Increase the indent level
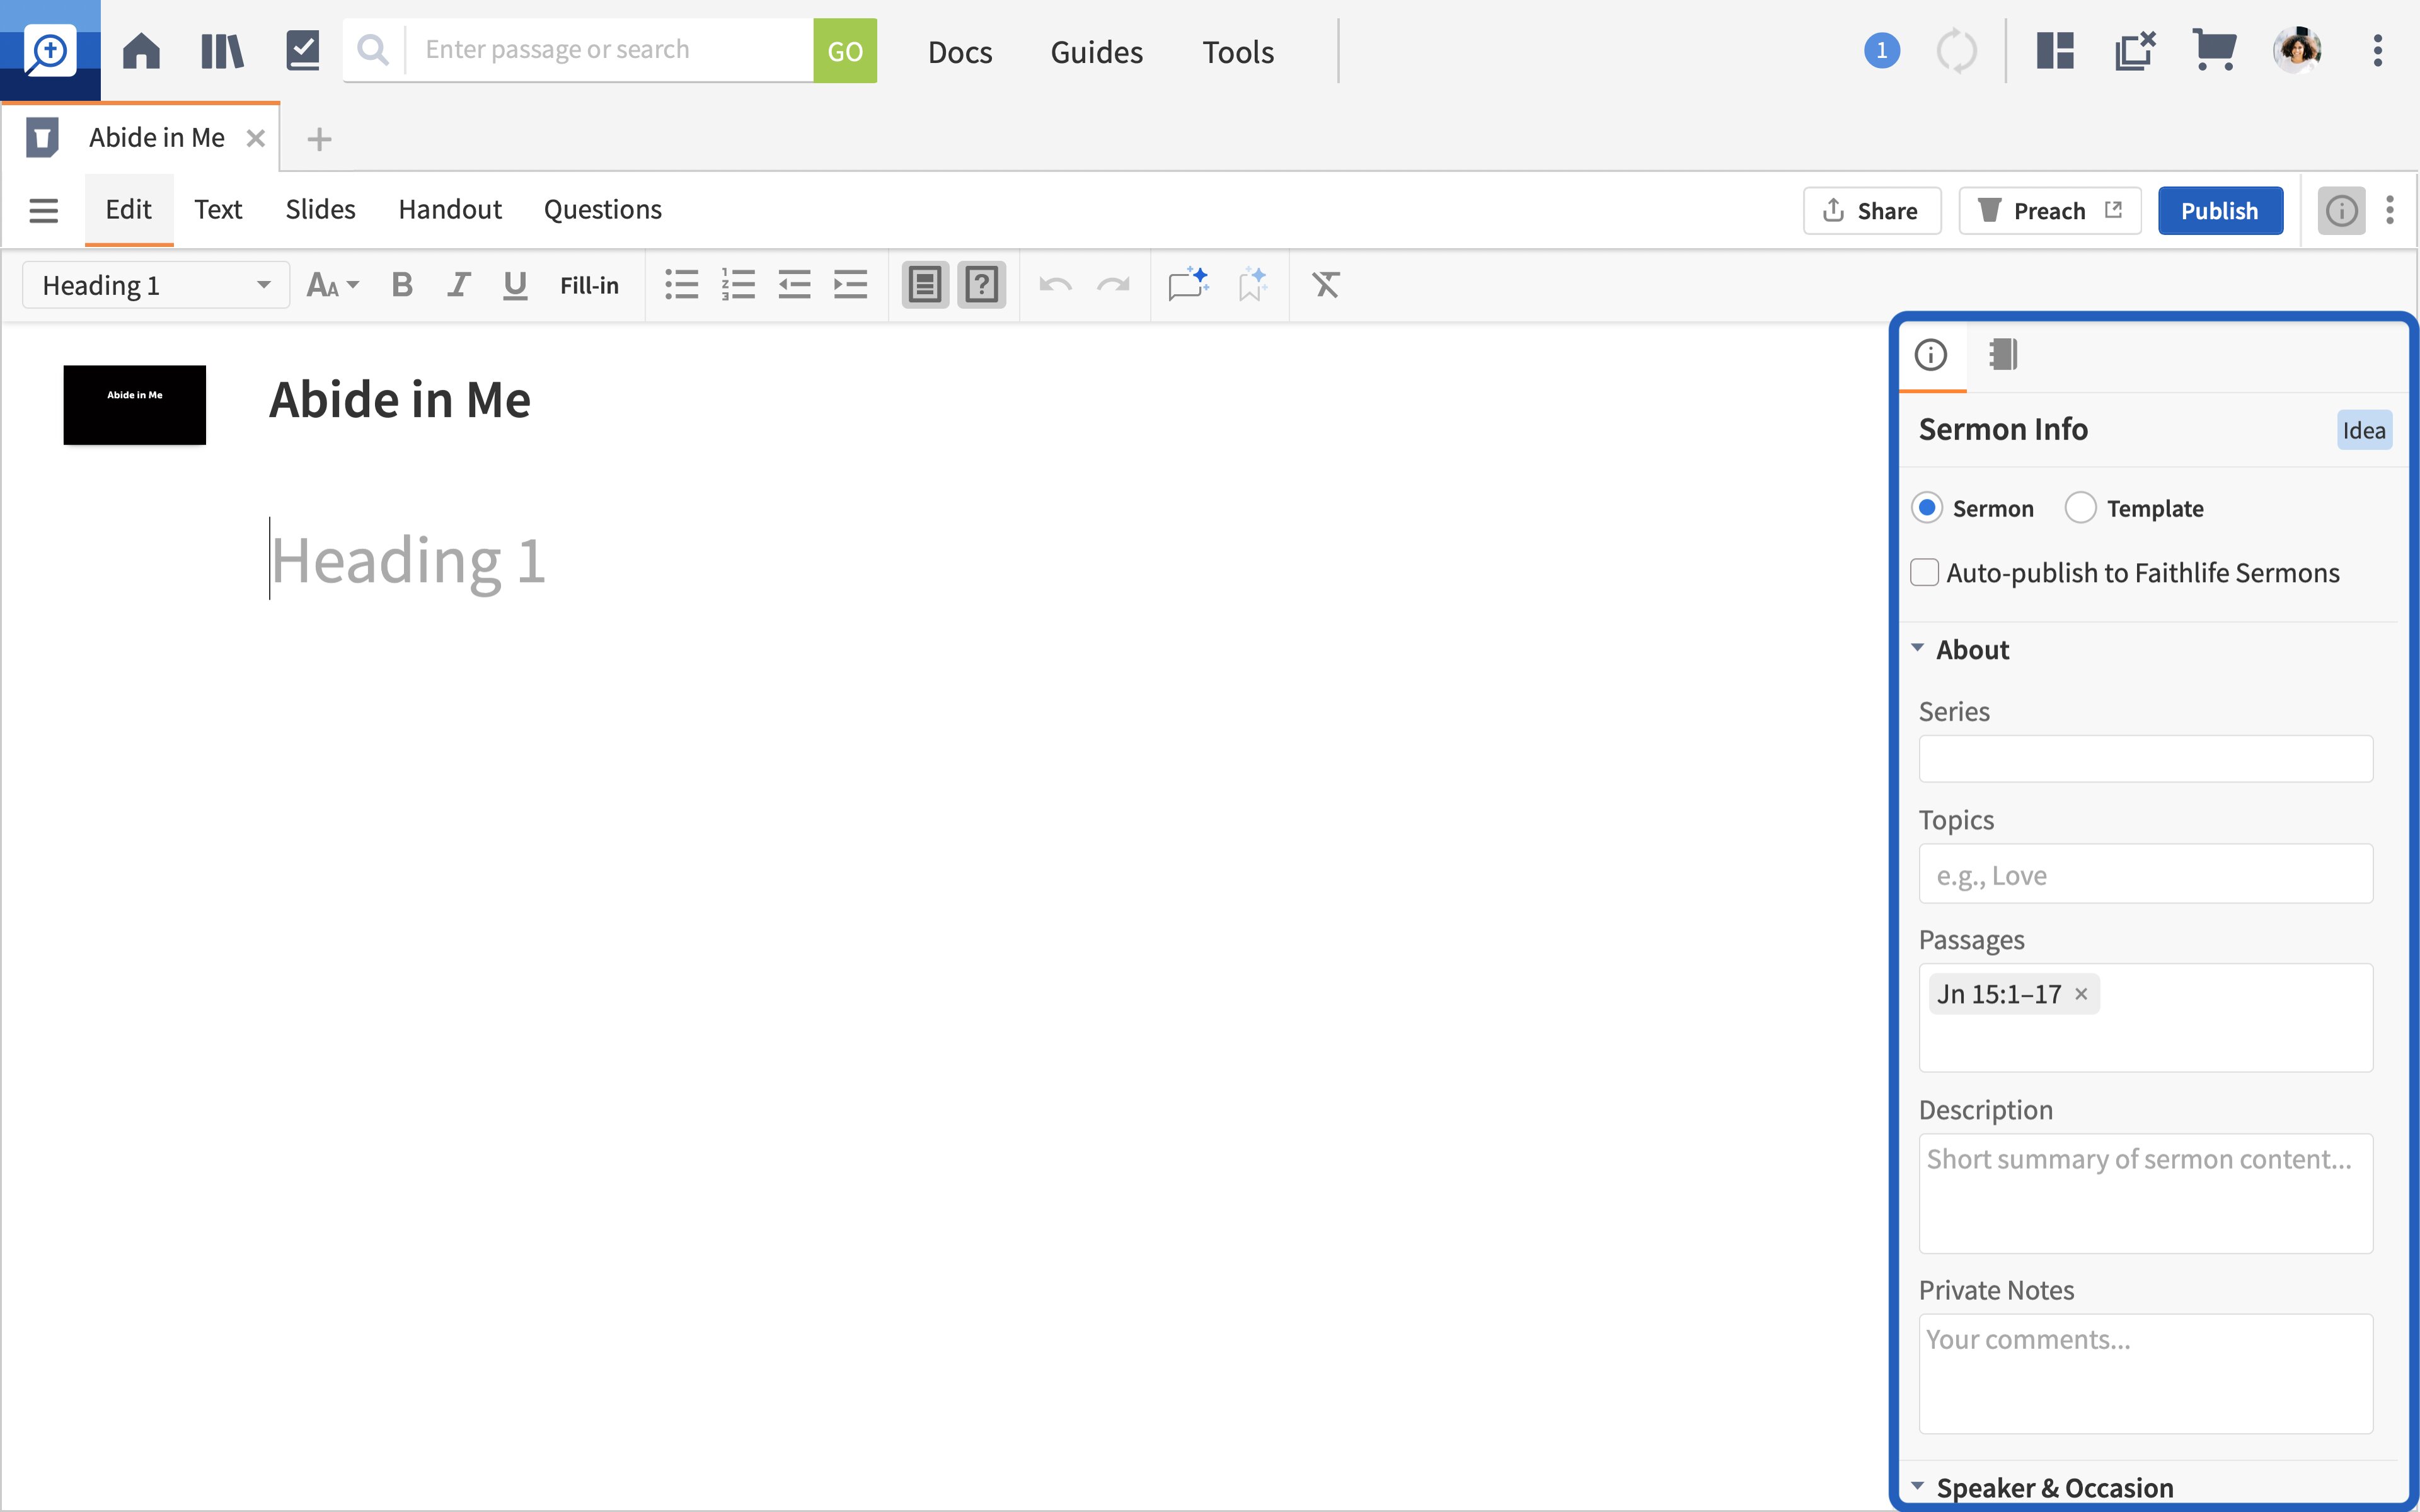The image size is (2420, 1512). pyautogui.click(x=850, y=285)
